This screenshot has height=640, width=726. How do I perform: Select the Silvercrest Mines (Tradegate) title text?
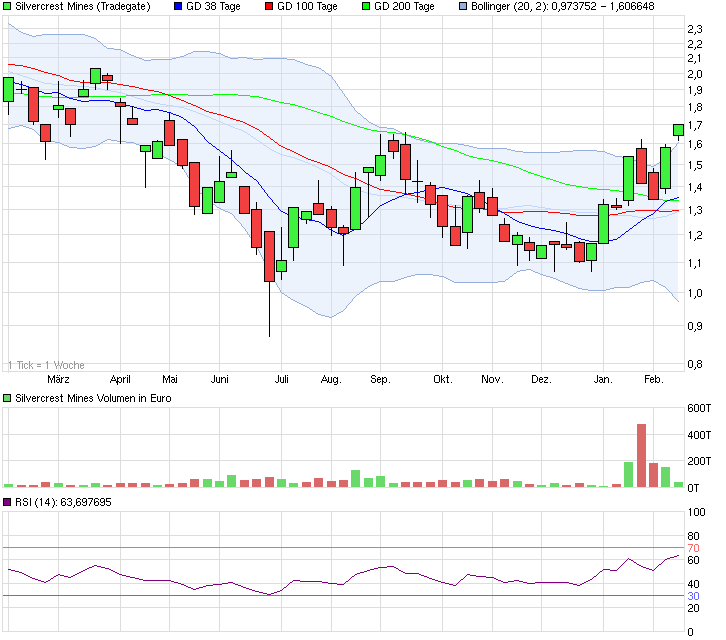(x=82, y=6)
